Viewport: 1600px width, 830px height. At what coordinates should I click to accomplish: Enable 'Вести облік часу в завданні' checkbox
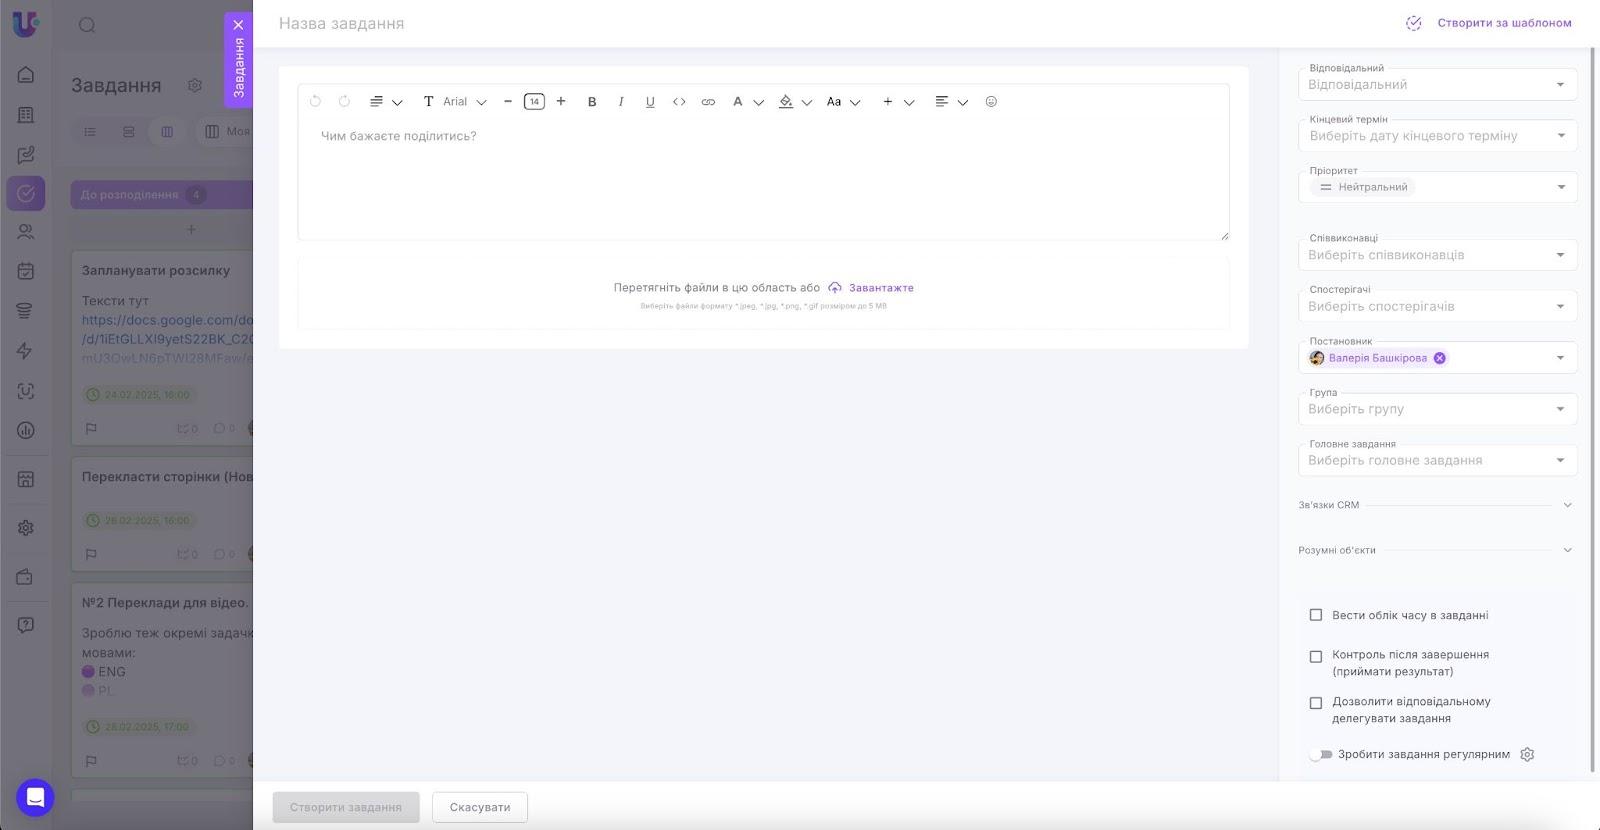tap(1316, 615)
